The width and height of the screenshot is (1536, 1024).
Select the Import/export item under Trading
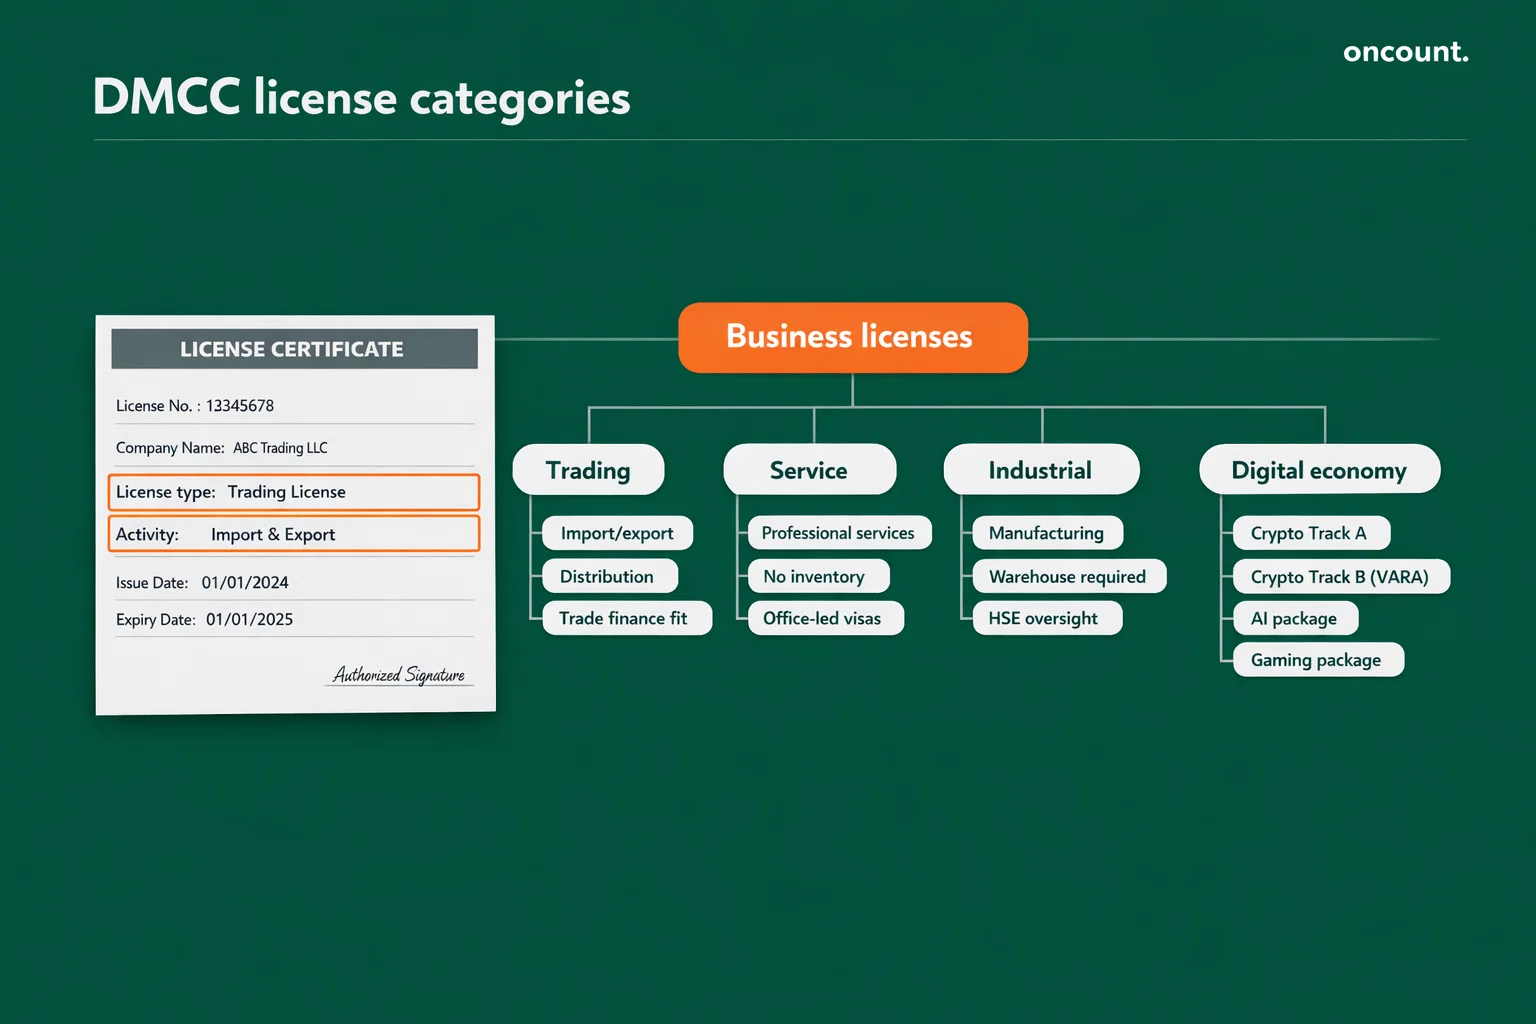[617, 533]
